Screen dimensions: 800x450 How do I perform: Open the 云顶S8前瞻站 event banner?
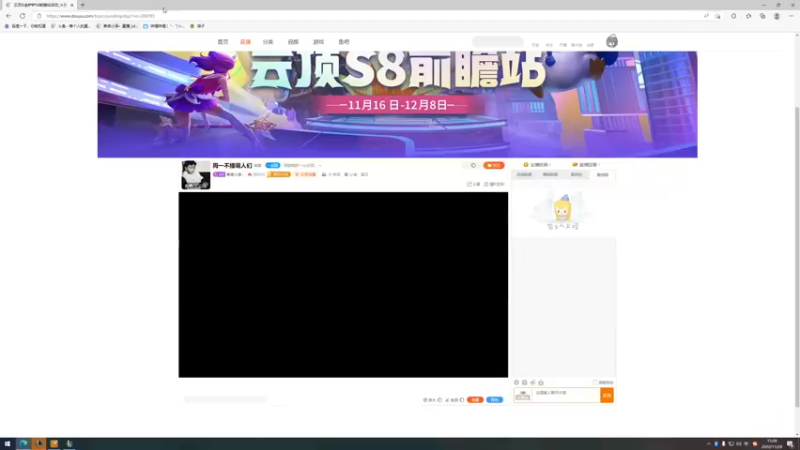coord(397,104)
